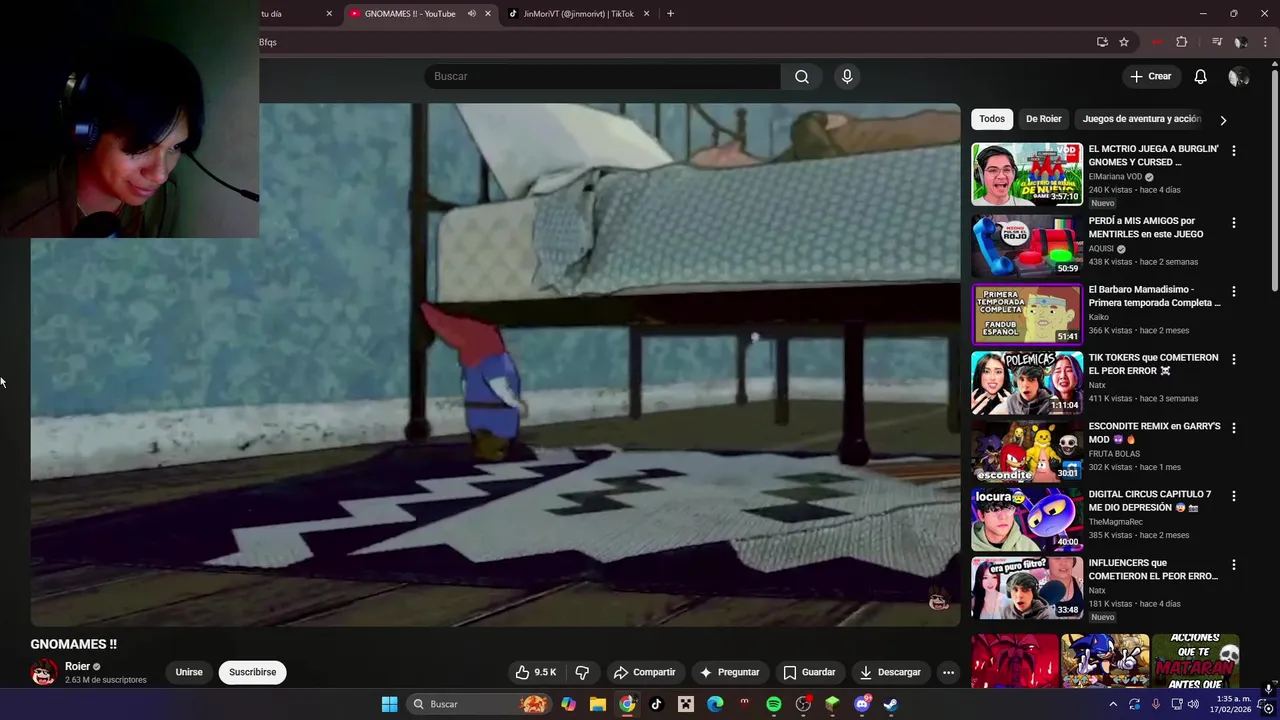Open the YouTube account avatar menu

point(1239,76)
